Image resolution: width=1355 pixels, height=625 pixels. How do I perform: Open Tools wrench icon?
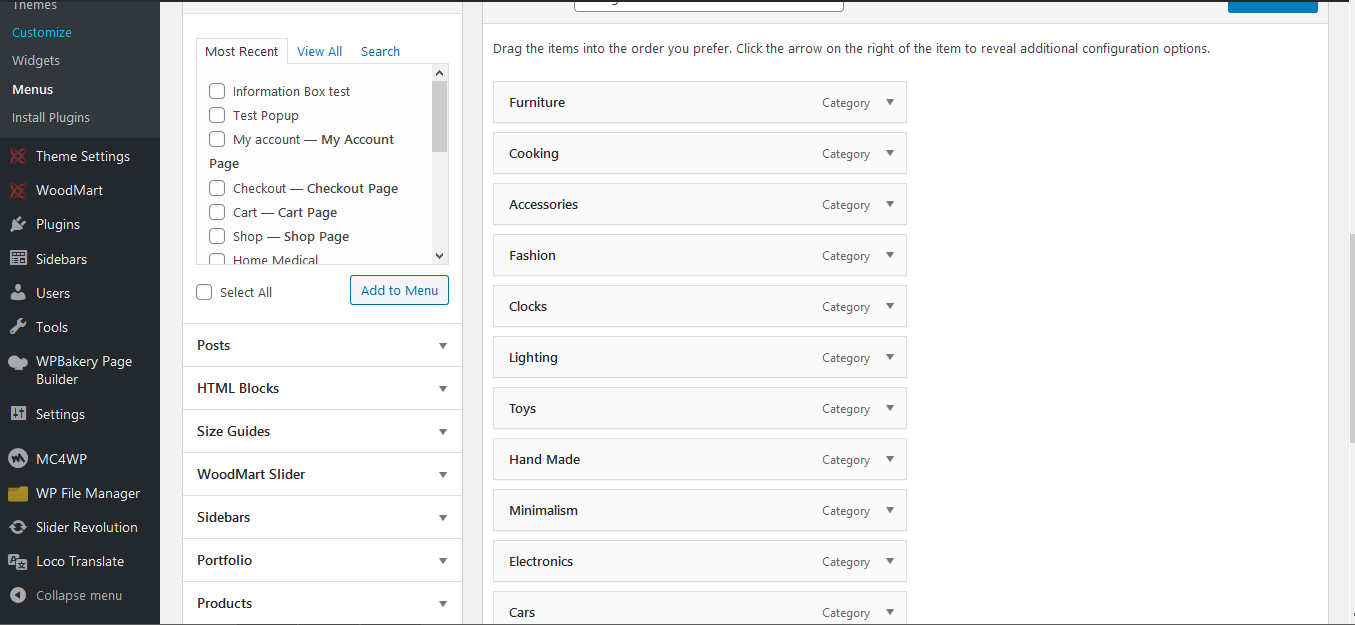point(18,327)
